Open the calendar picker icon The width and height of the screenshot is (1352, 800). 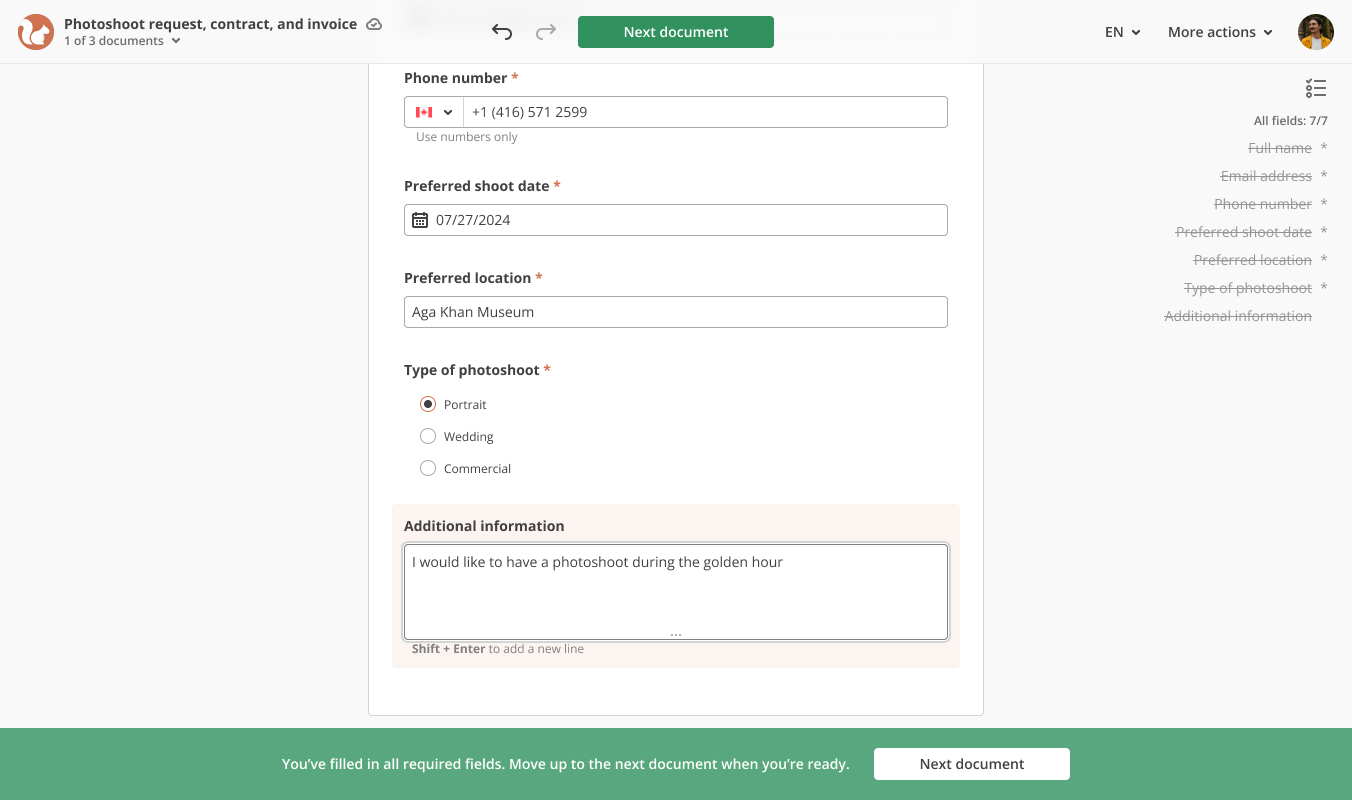420,220
